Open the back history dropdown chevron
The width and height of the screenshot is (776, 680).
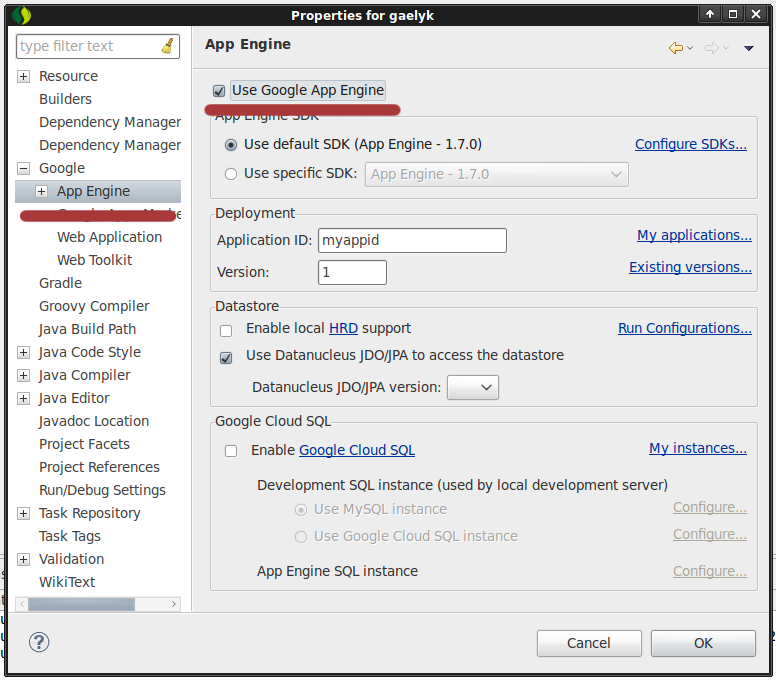690,48
